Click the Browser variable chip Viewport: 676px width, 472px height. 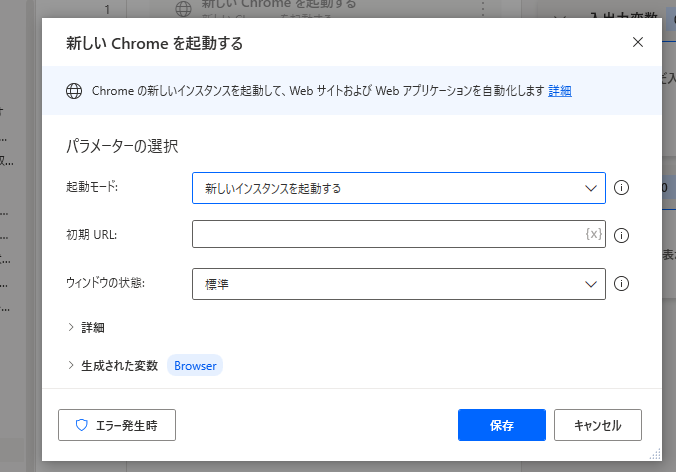click(x=195, y=366)
